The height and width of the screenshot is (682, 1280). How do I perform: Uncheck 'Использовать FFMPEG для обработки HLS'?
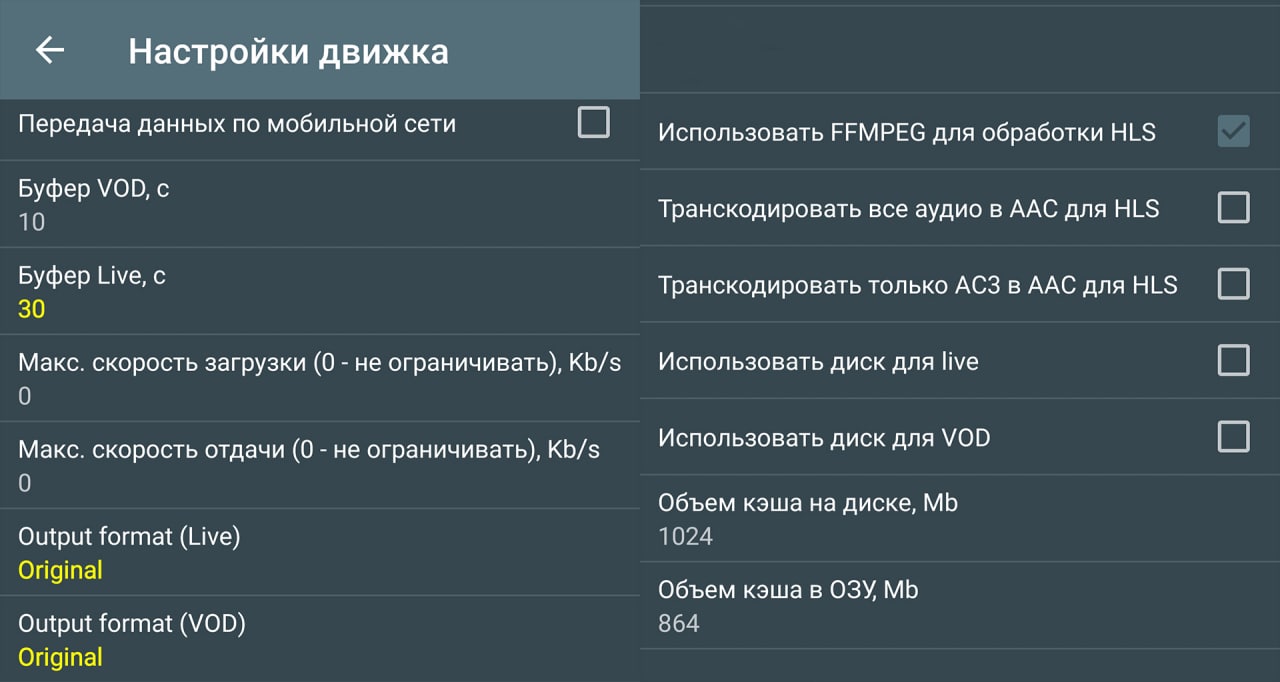coord(1233,131)
